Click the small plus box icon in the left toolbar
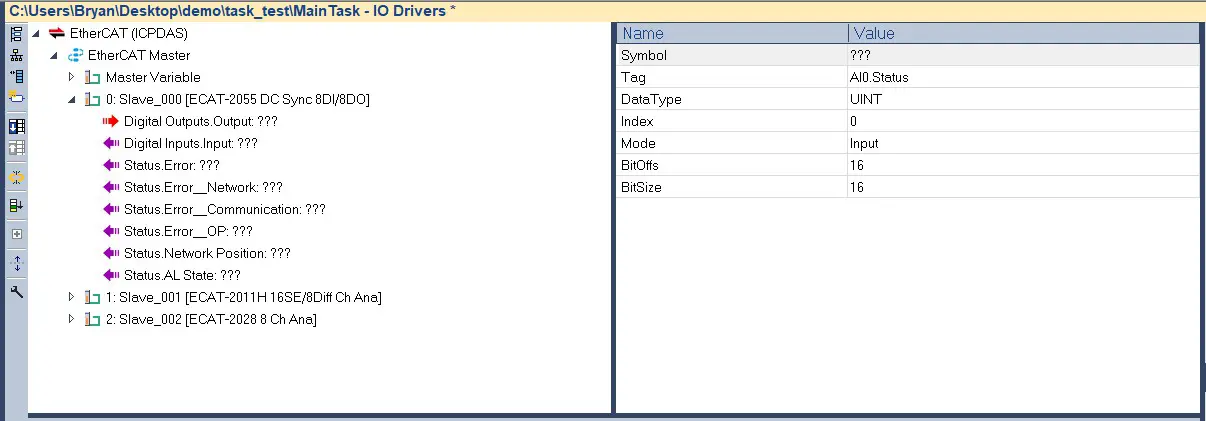Image resolution: width=1206 pixels, height=421 pixels. coord(16,234)
